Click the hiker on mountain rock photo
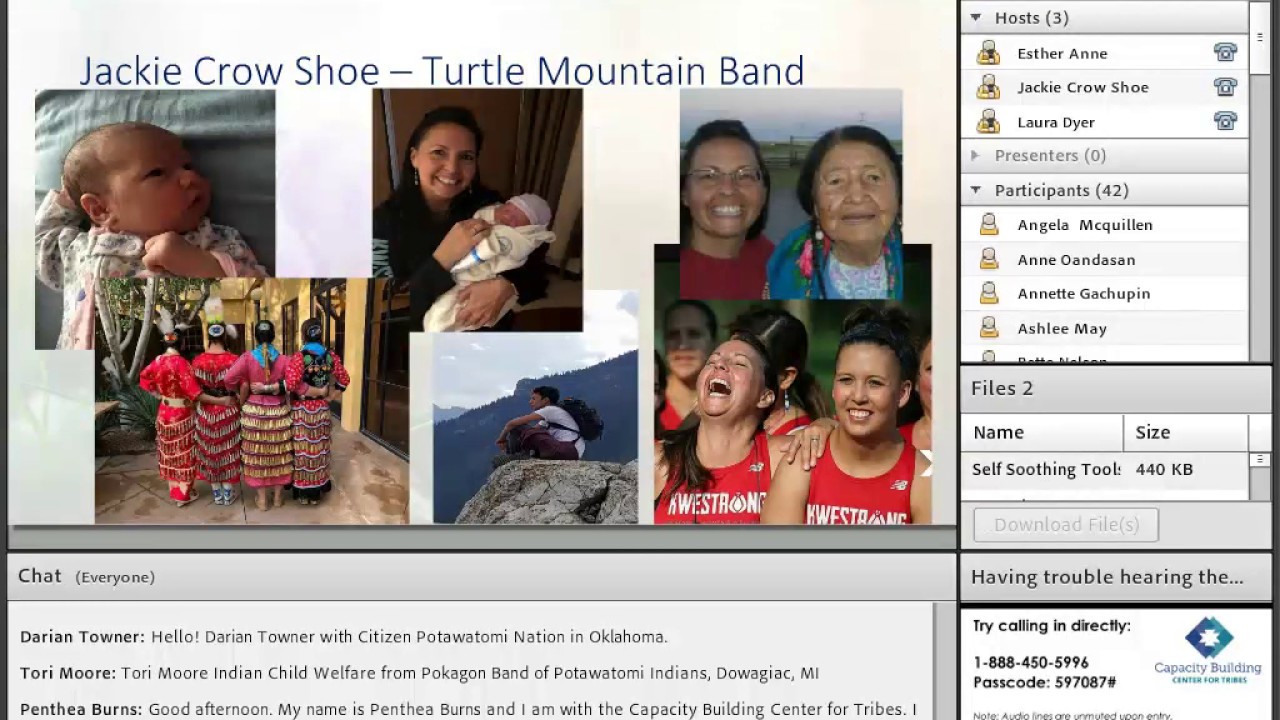 [535, 428]
